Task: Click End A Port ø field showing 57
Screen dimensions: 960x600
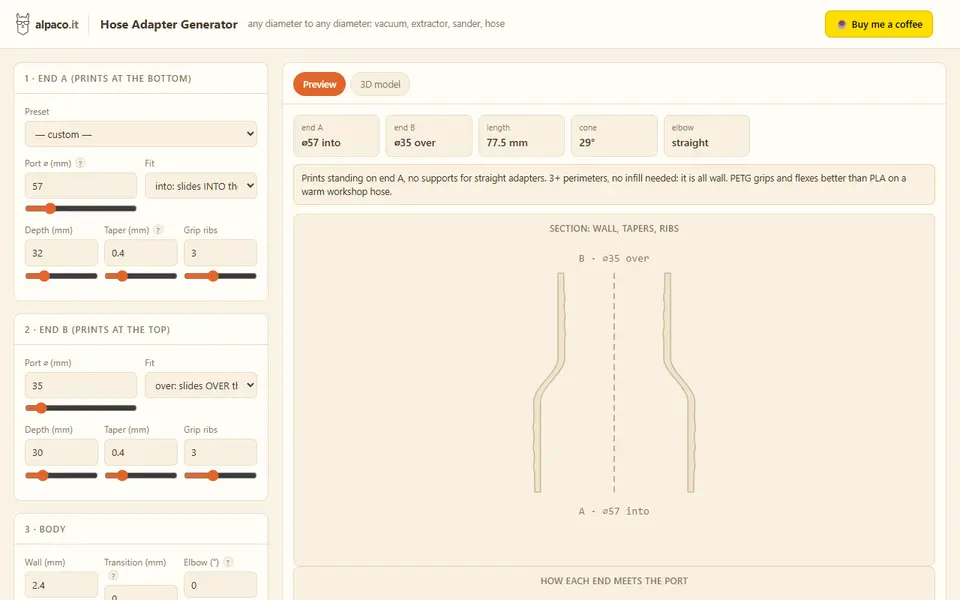Action: [81, 186]
